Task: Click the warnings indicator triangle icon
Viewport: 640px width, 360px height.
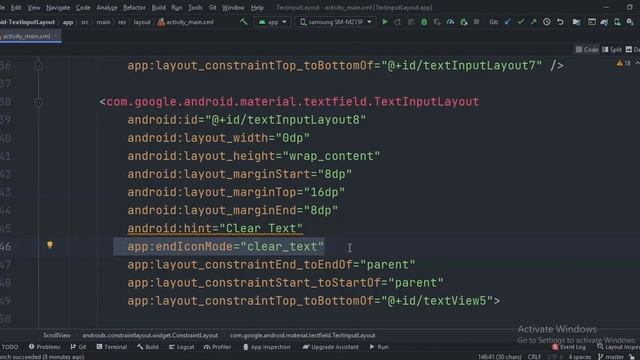Action: click(x=620, y=63)
